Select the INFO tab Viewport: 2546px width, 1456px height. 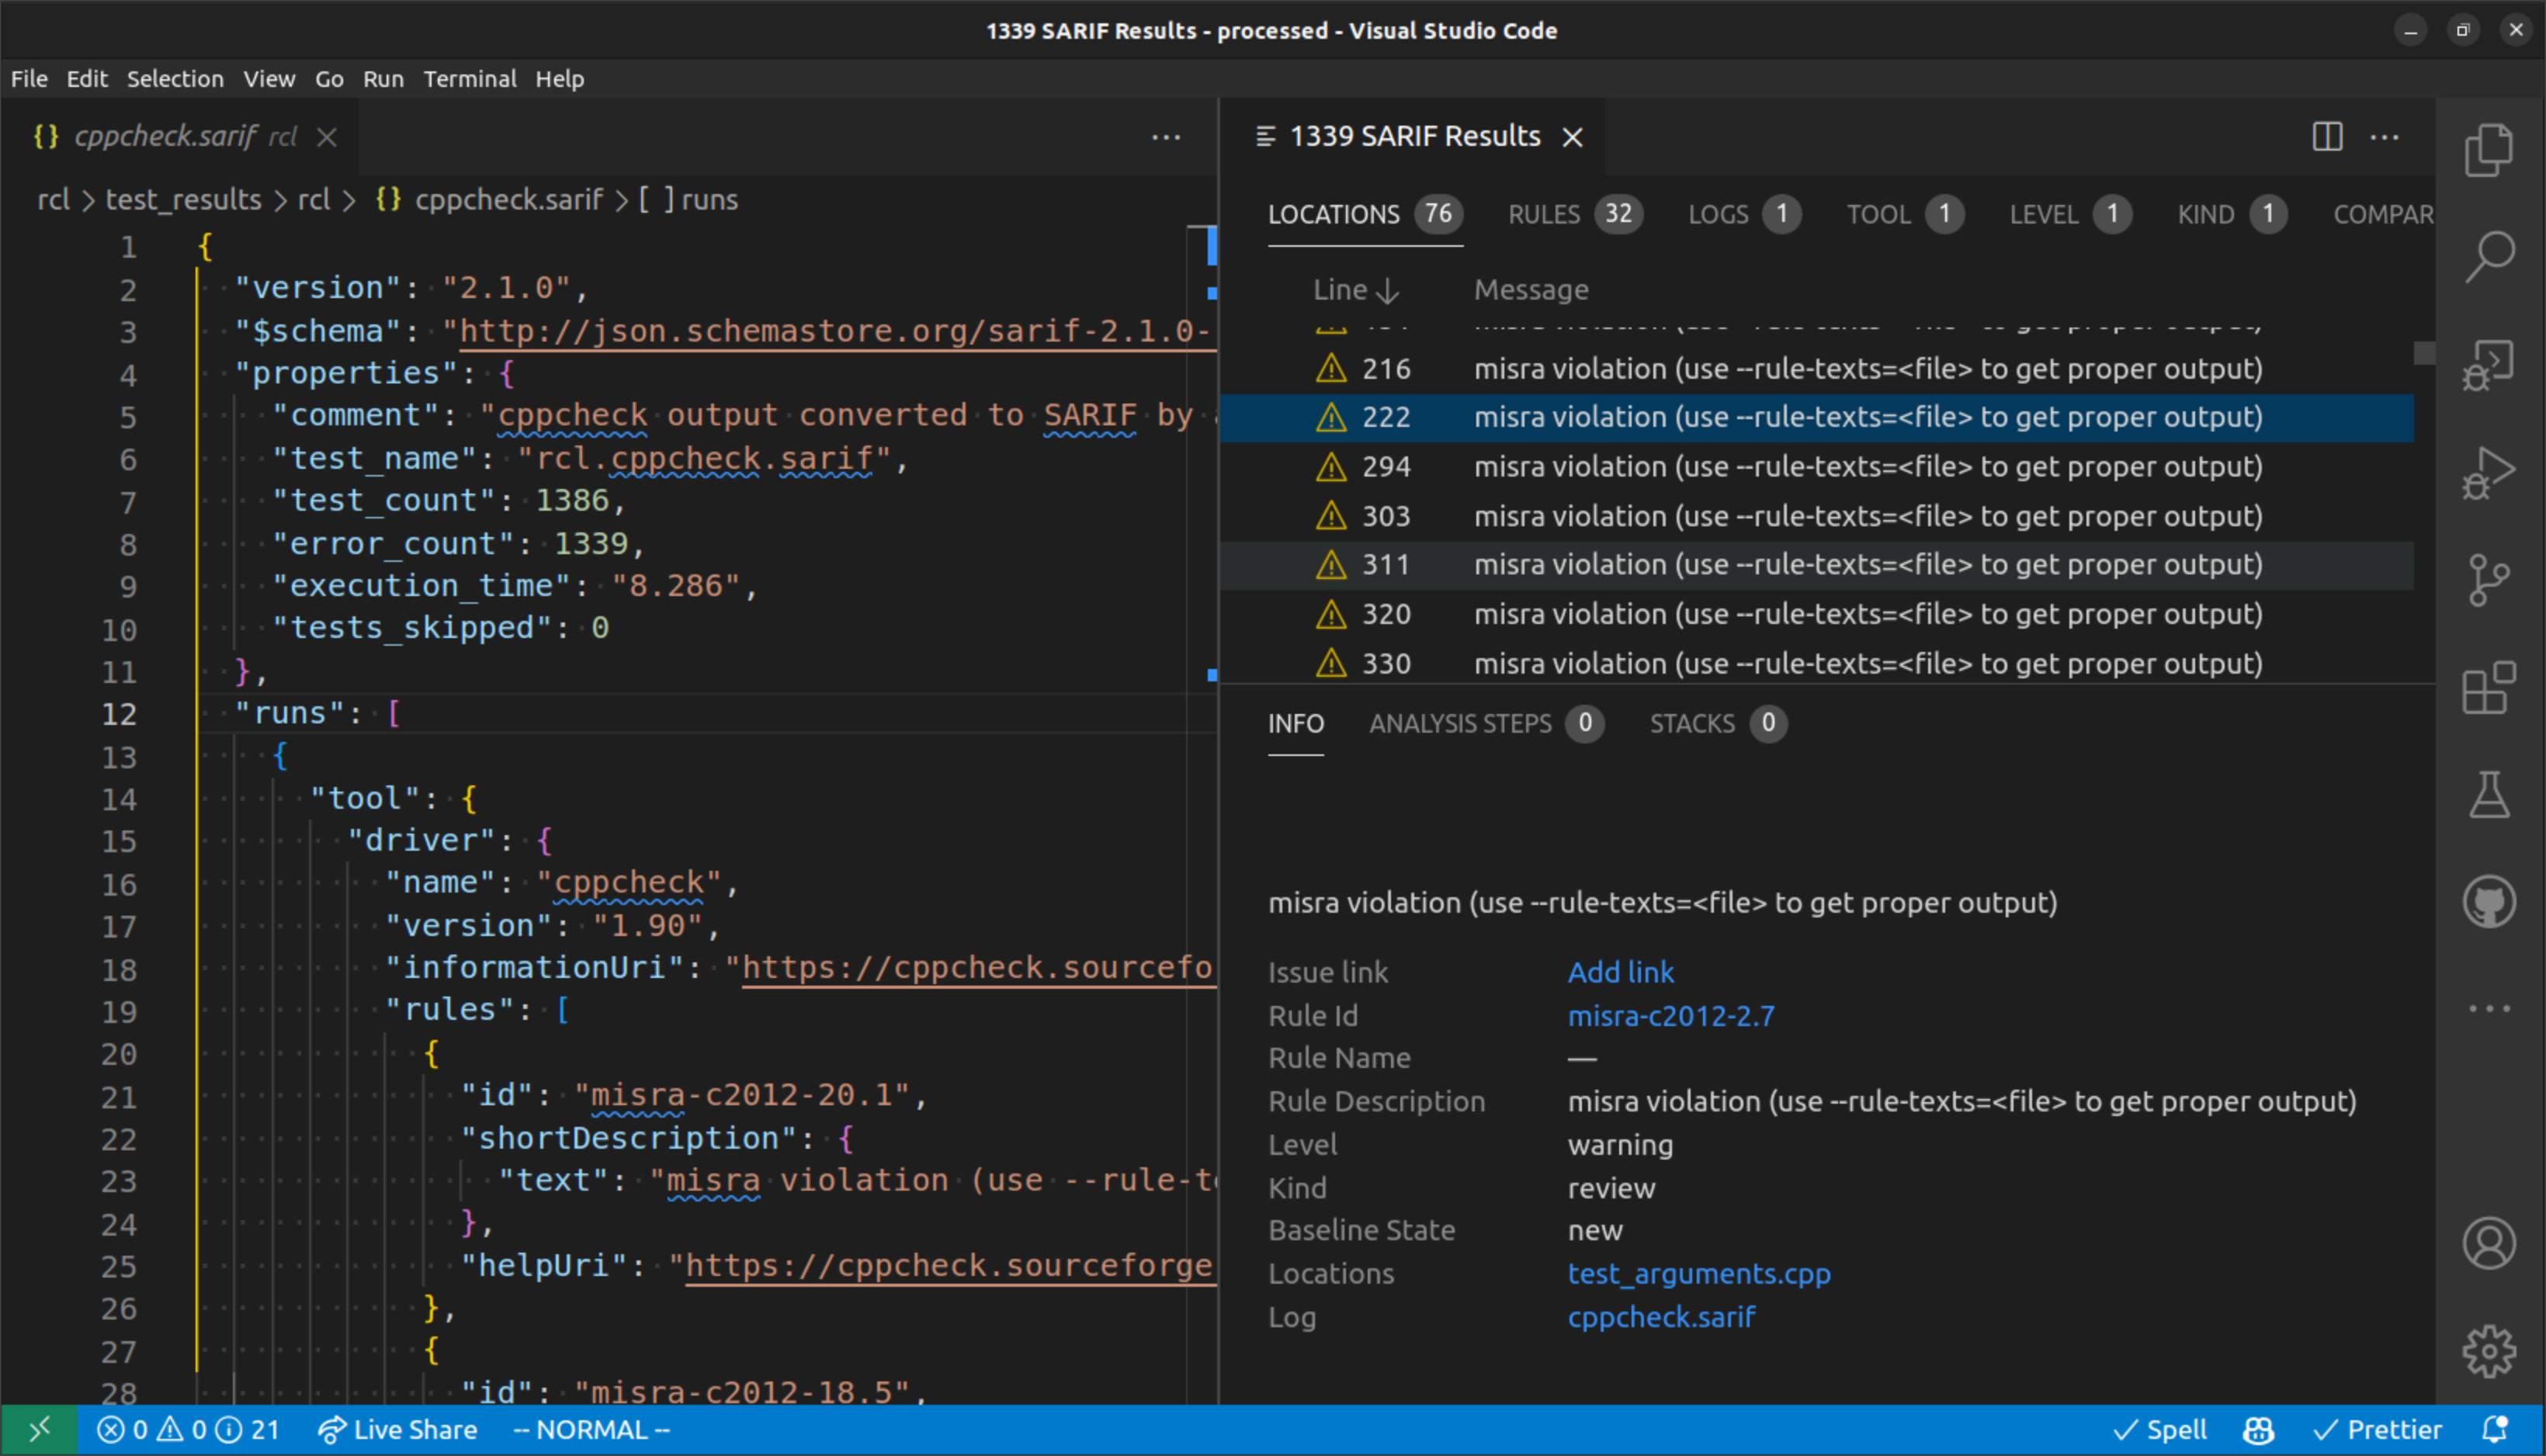pos(1295,723)
